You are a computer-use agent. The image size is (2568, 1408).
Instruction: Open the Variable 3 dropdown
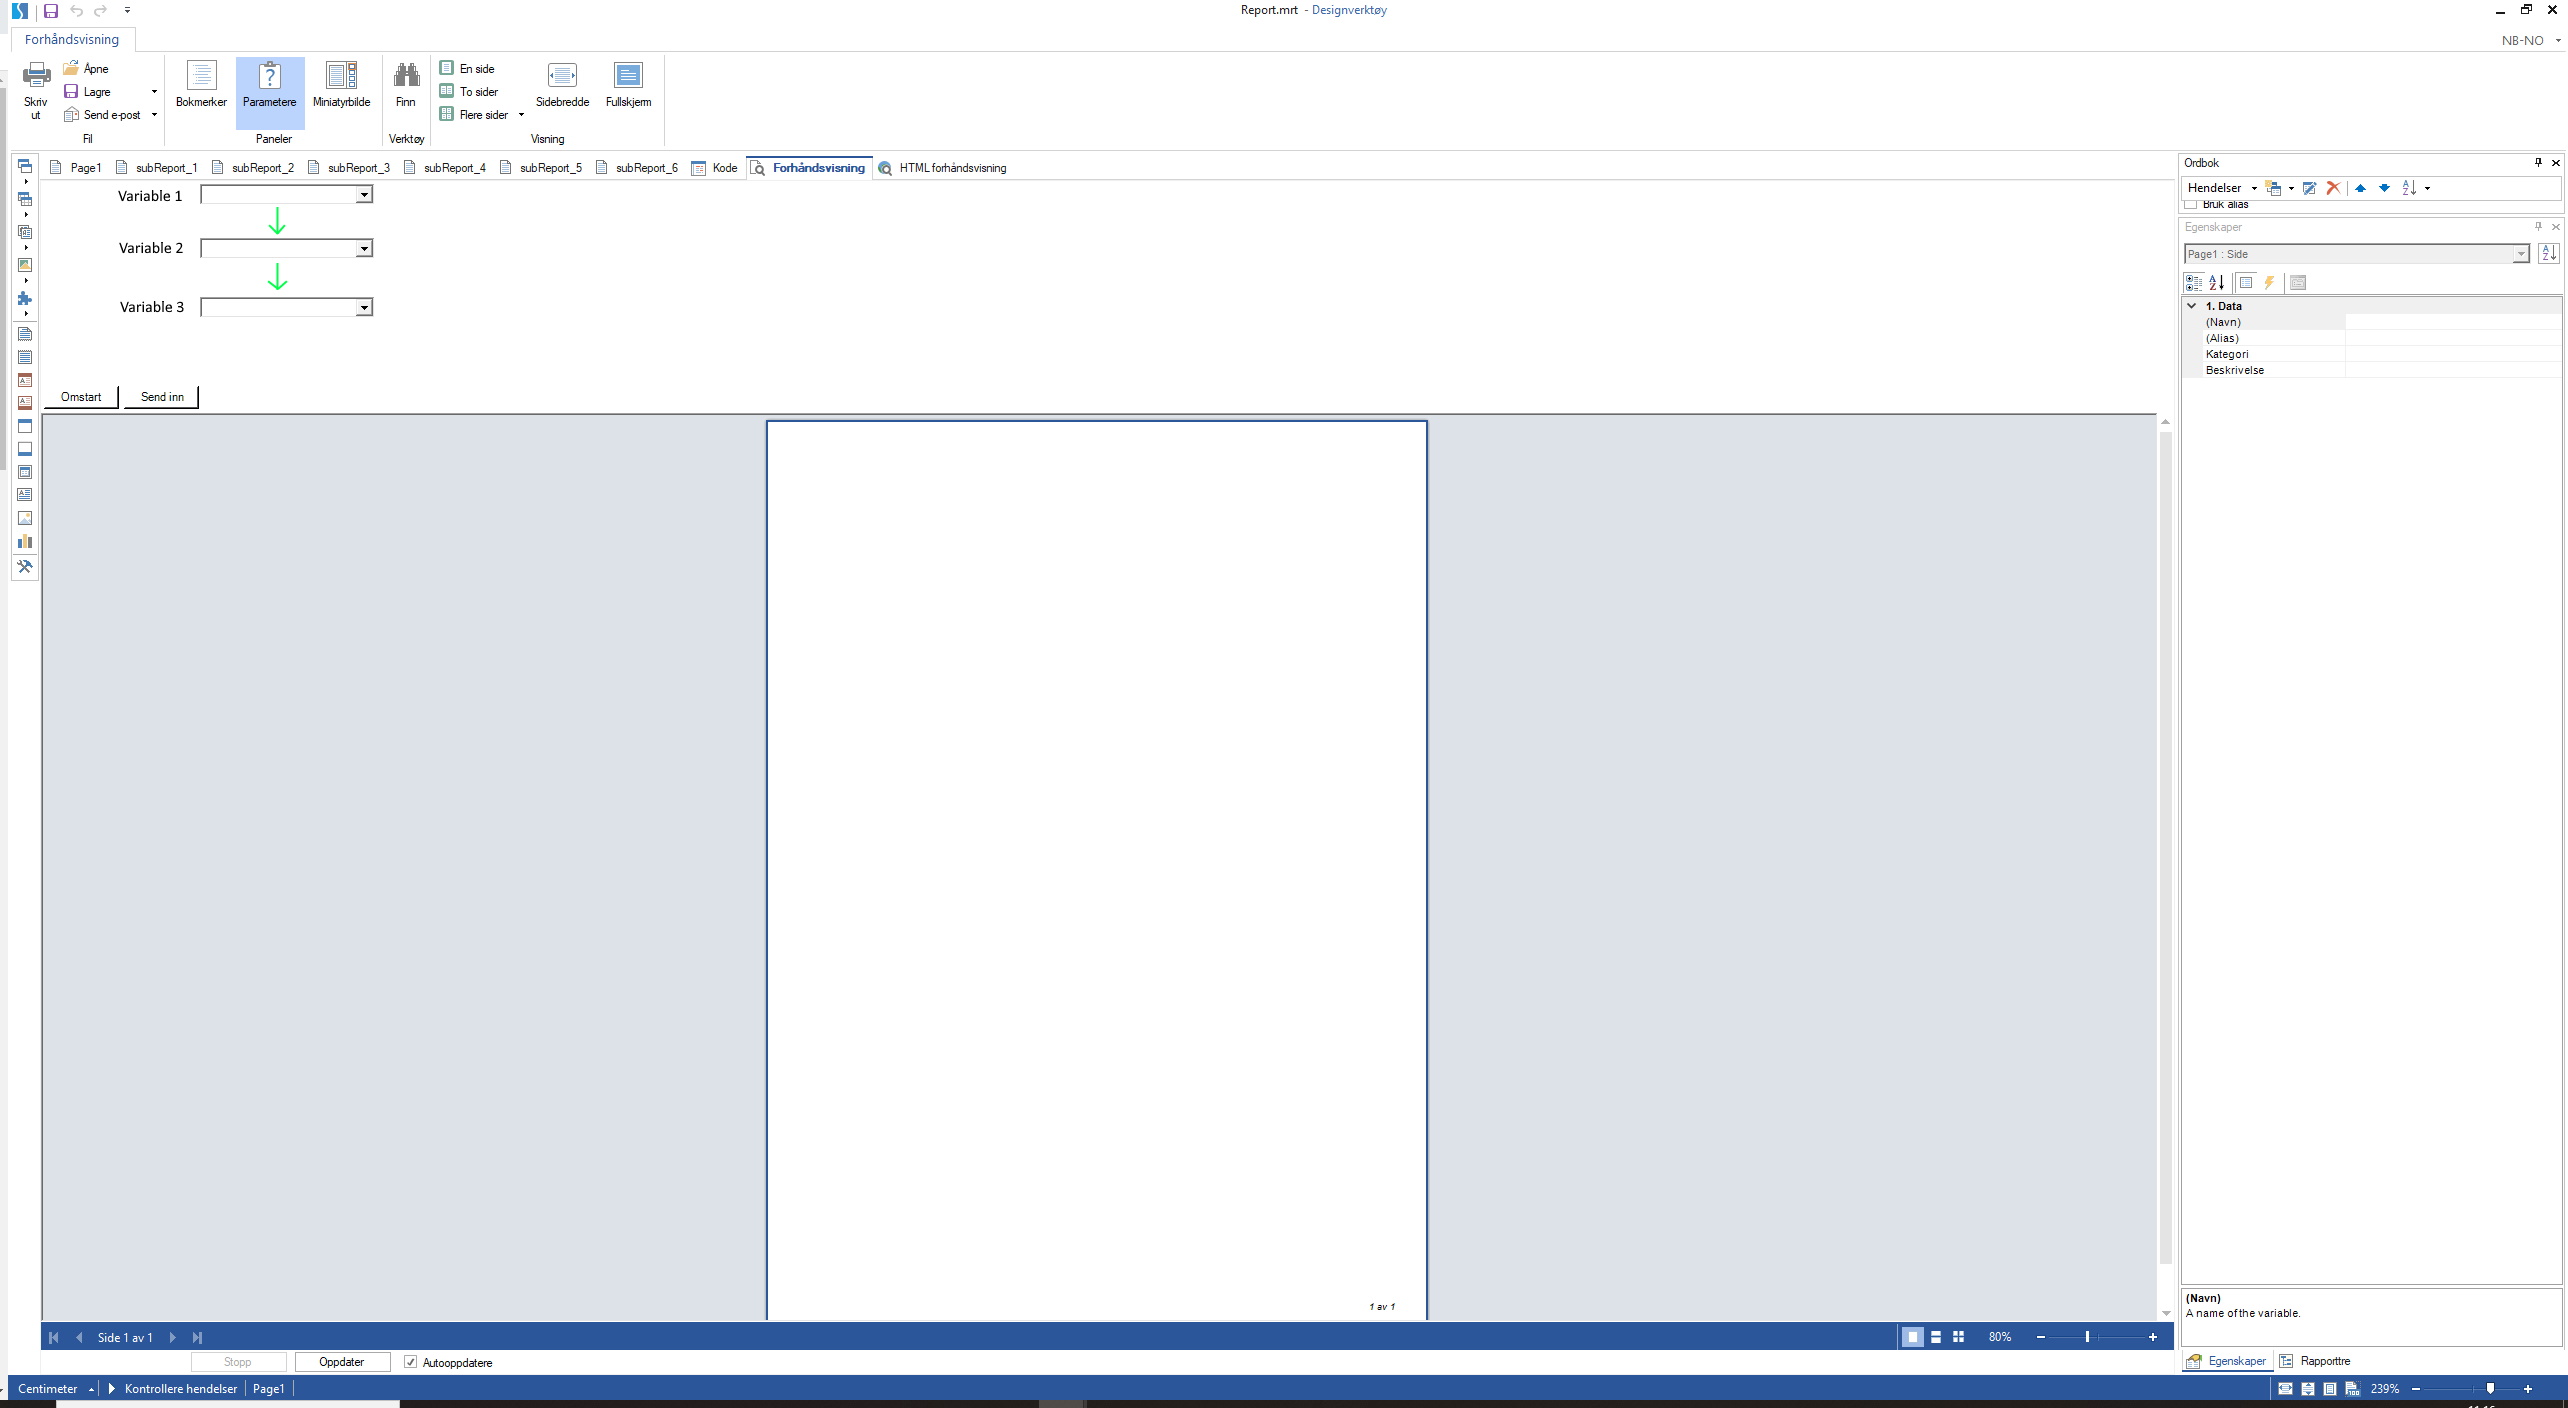pyautogui.click(x=365, y=307)
